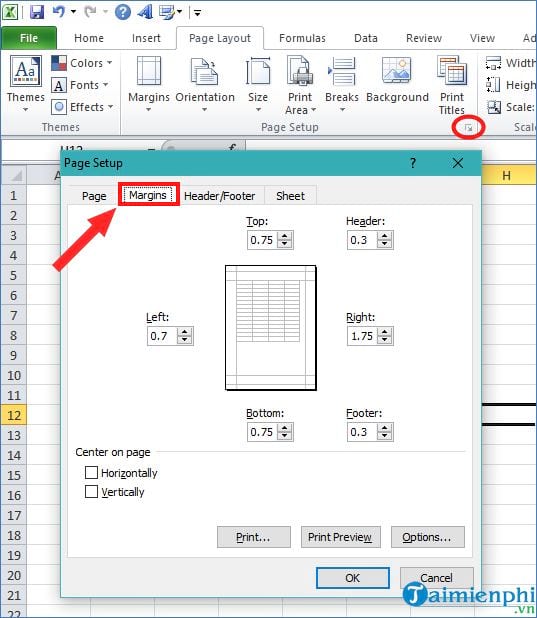Decrease the Bottom margin with down spinner
The width and height of the screenshot is (537, 618).
(285, 436)
